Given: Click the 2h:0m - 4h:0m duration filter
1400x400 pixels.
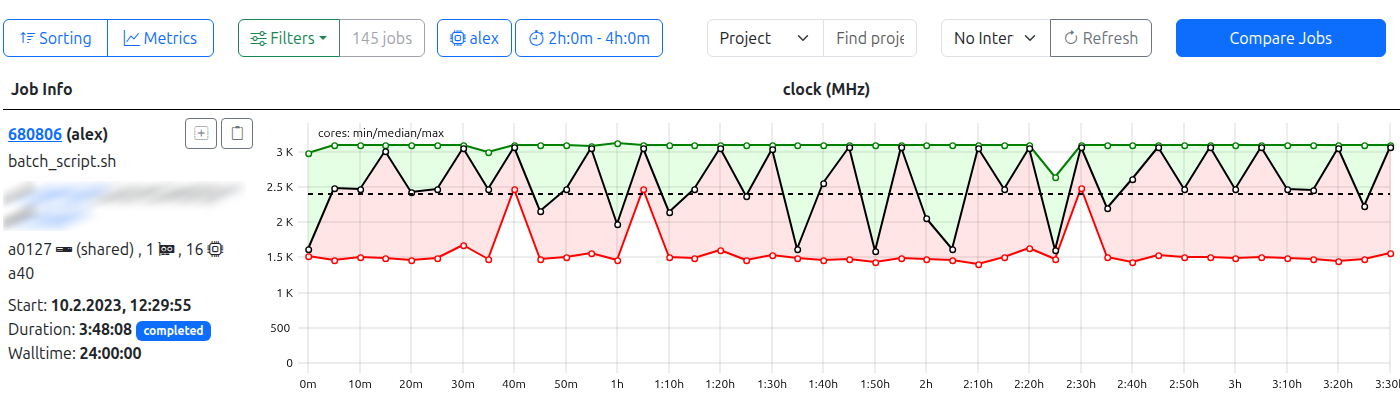Looking at the screenshot, I should click(x=588, y=38).
